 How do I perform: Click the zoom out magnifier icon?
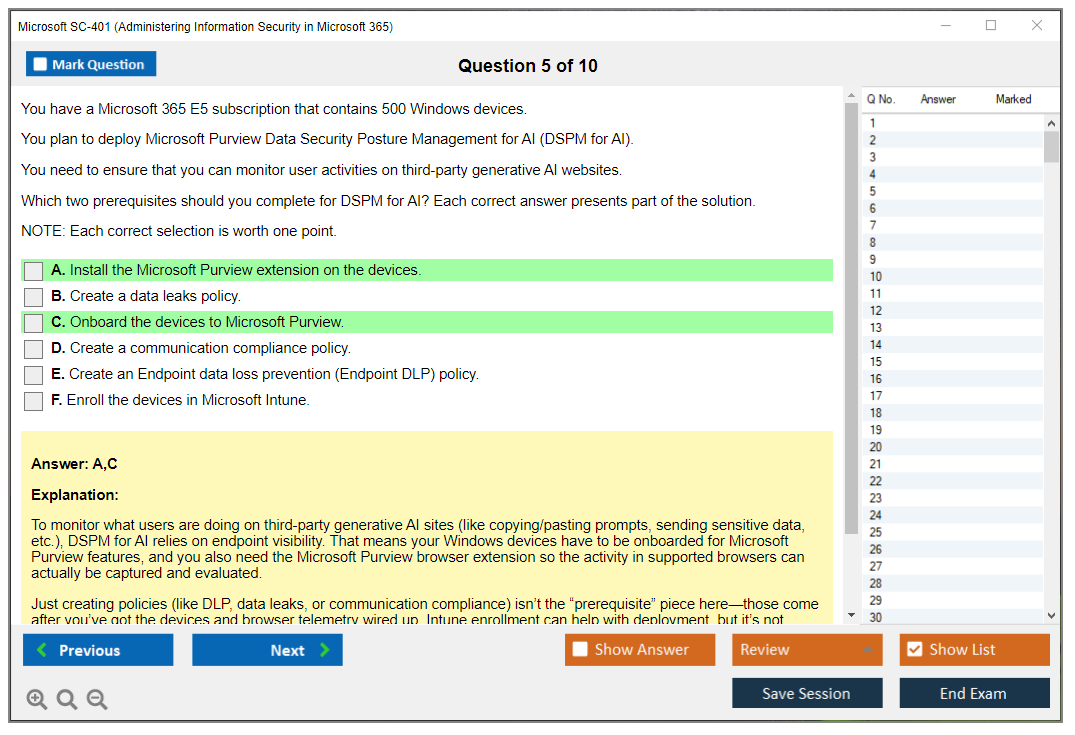tap(97, 699)
